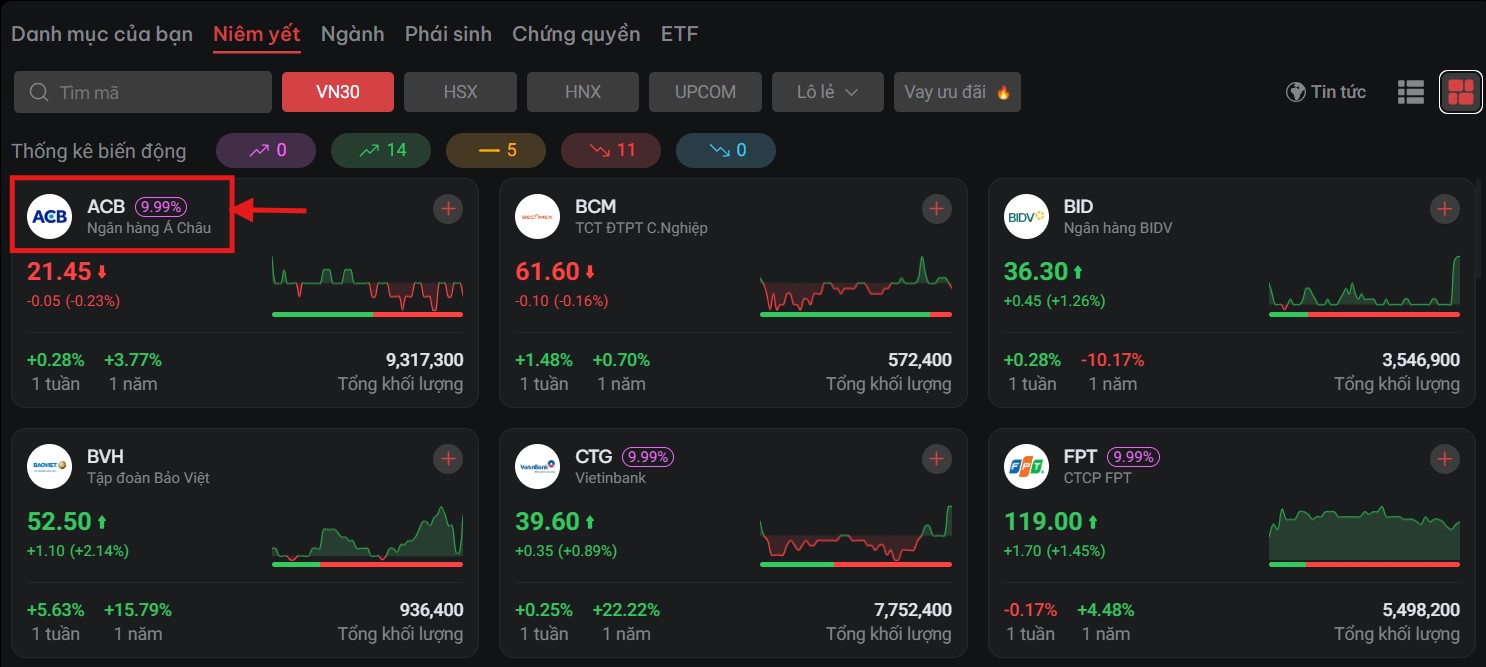Image resolution: width=1486 pixels, height=667 pixels.
Task: Click the FPT buy/sell ratio bar
Action: point(1364,564)
